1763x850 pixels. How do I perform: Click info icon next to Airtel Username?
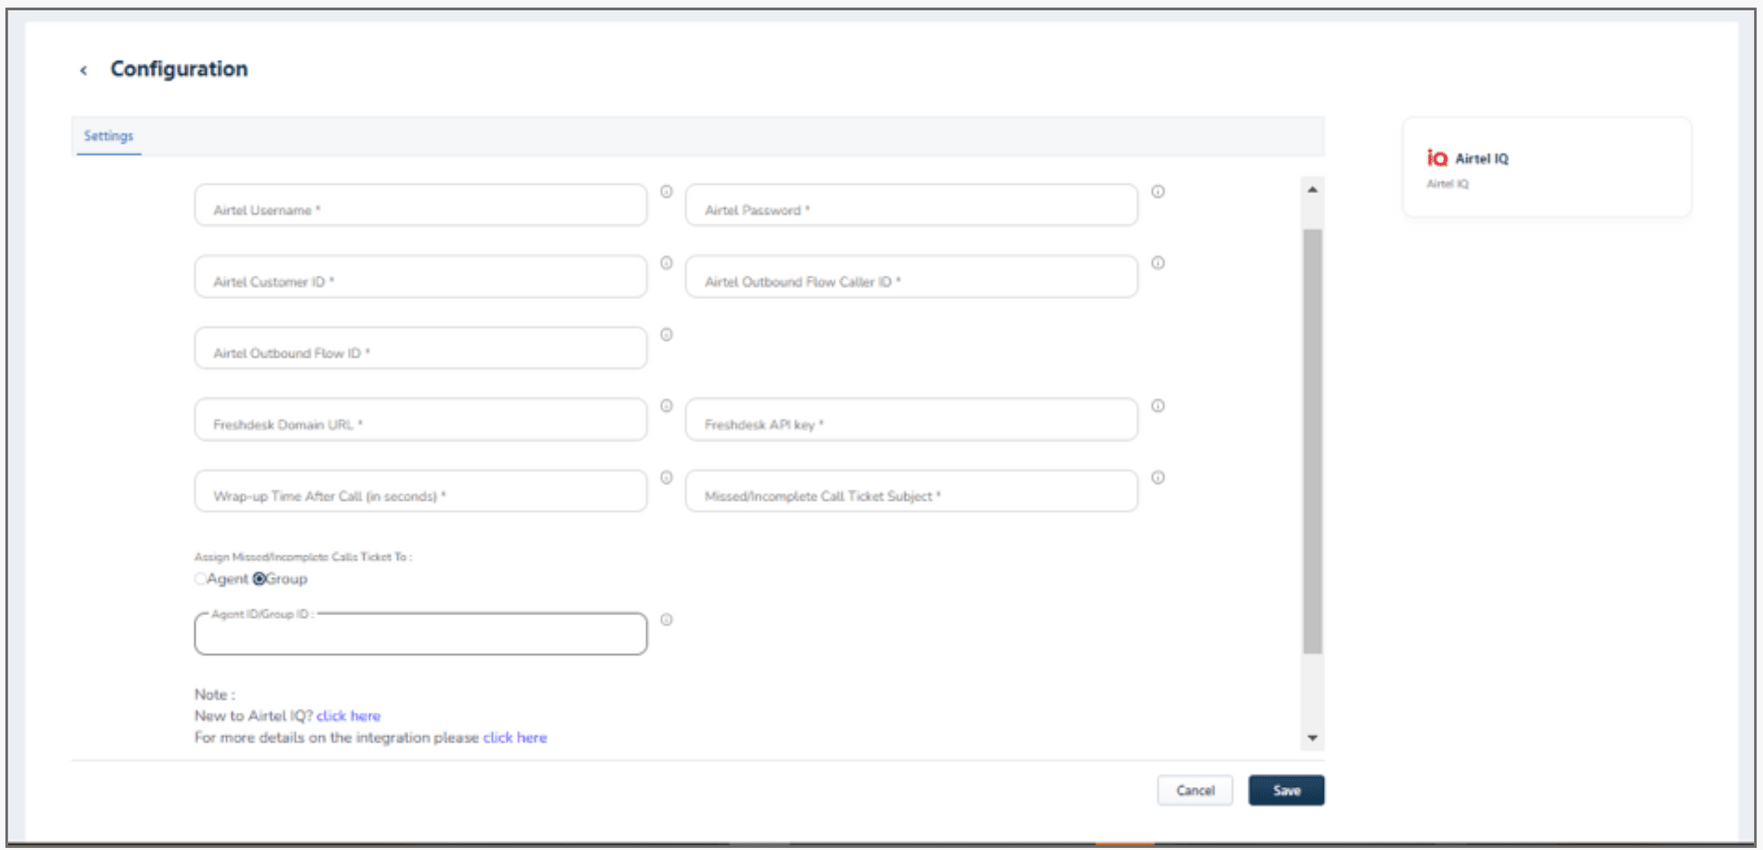coord(666,192)
